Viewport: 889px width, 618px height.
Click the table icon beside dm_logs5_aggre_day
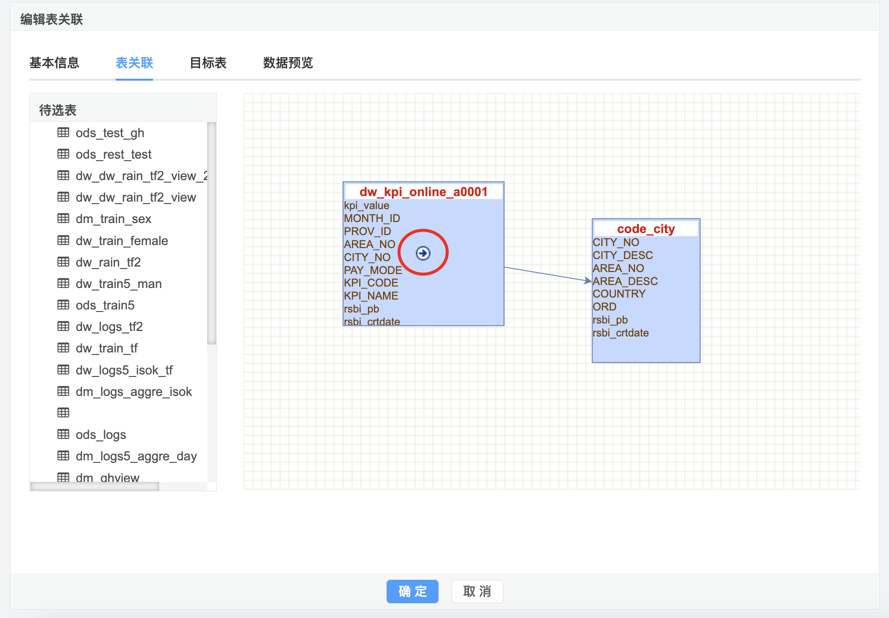pos(64,456)
